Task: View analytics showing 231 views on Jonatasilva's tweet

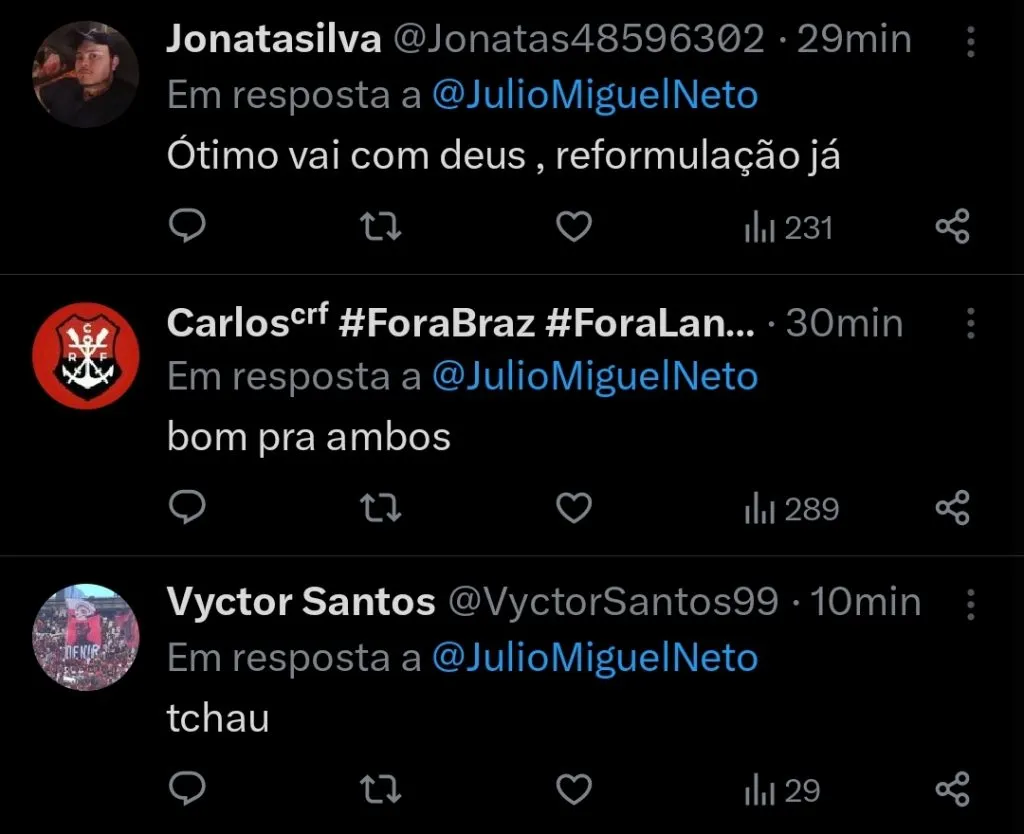Action: click(789, 226)
